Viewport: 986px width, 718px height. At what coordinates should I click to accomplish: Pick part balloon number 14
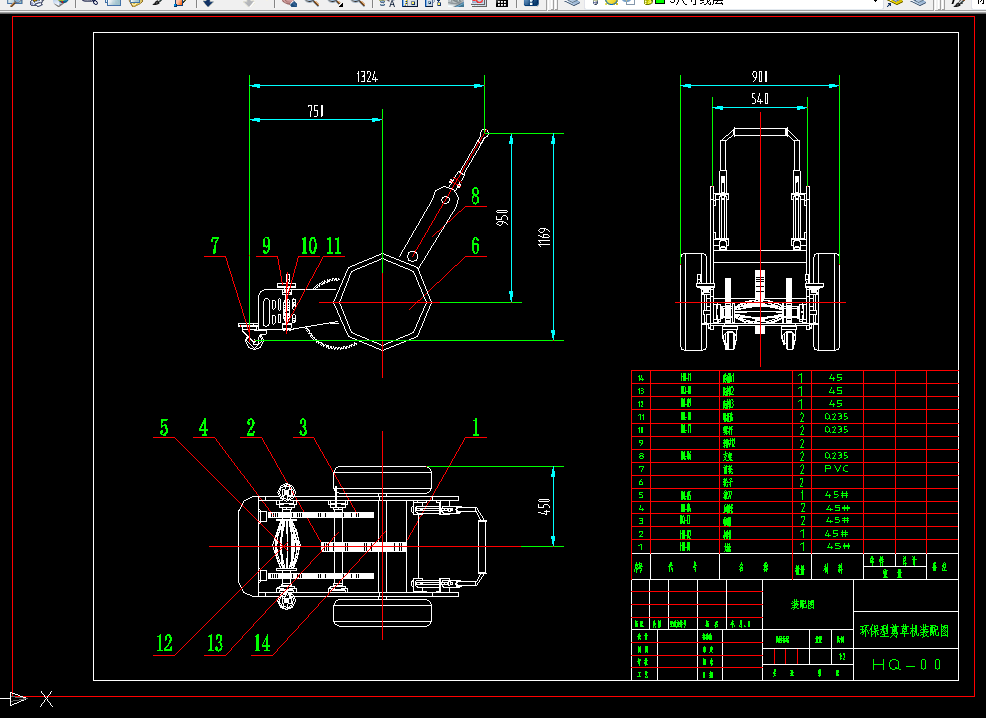tap(262, 643)
